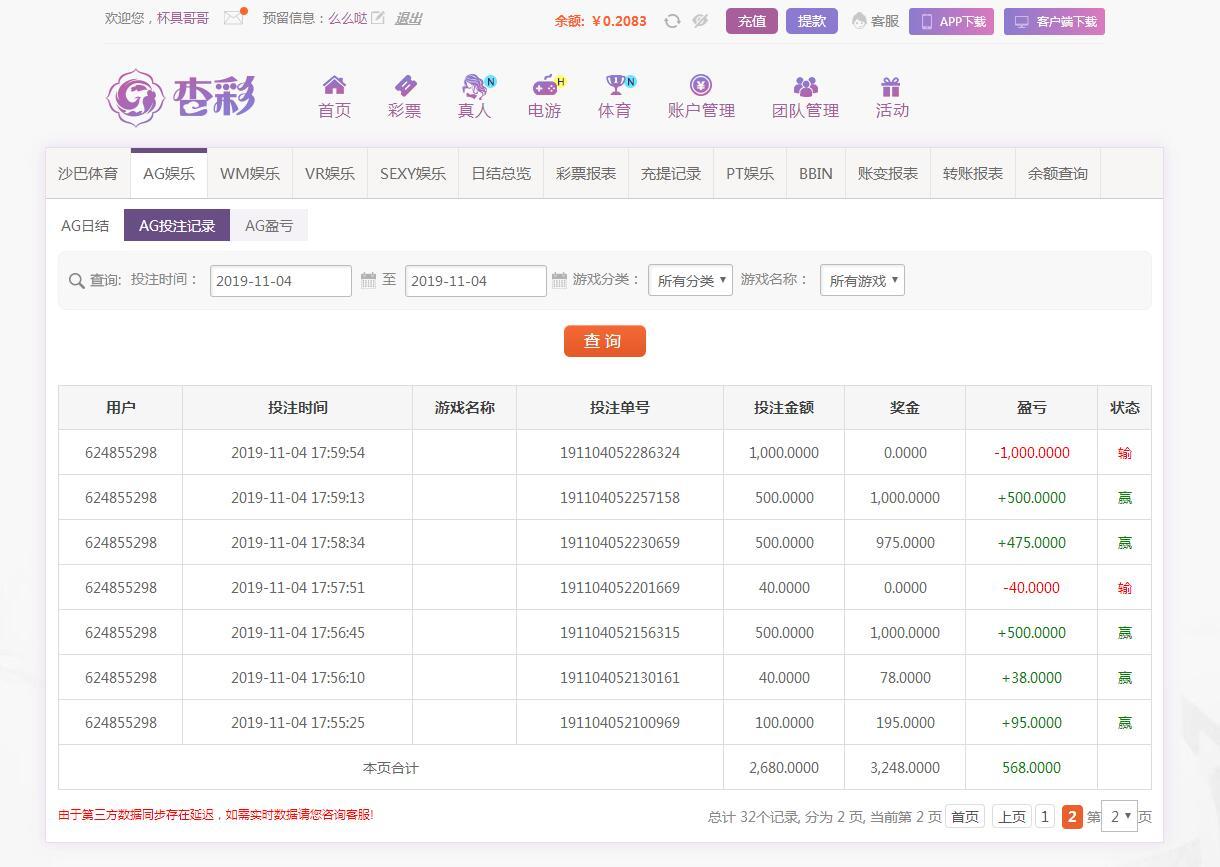
Task: Click the balance ￥0.2083
Action: click(x=620, y=21)
